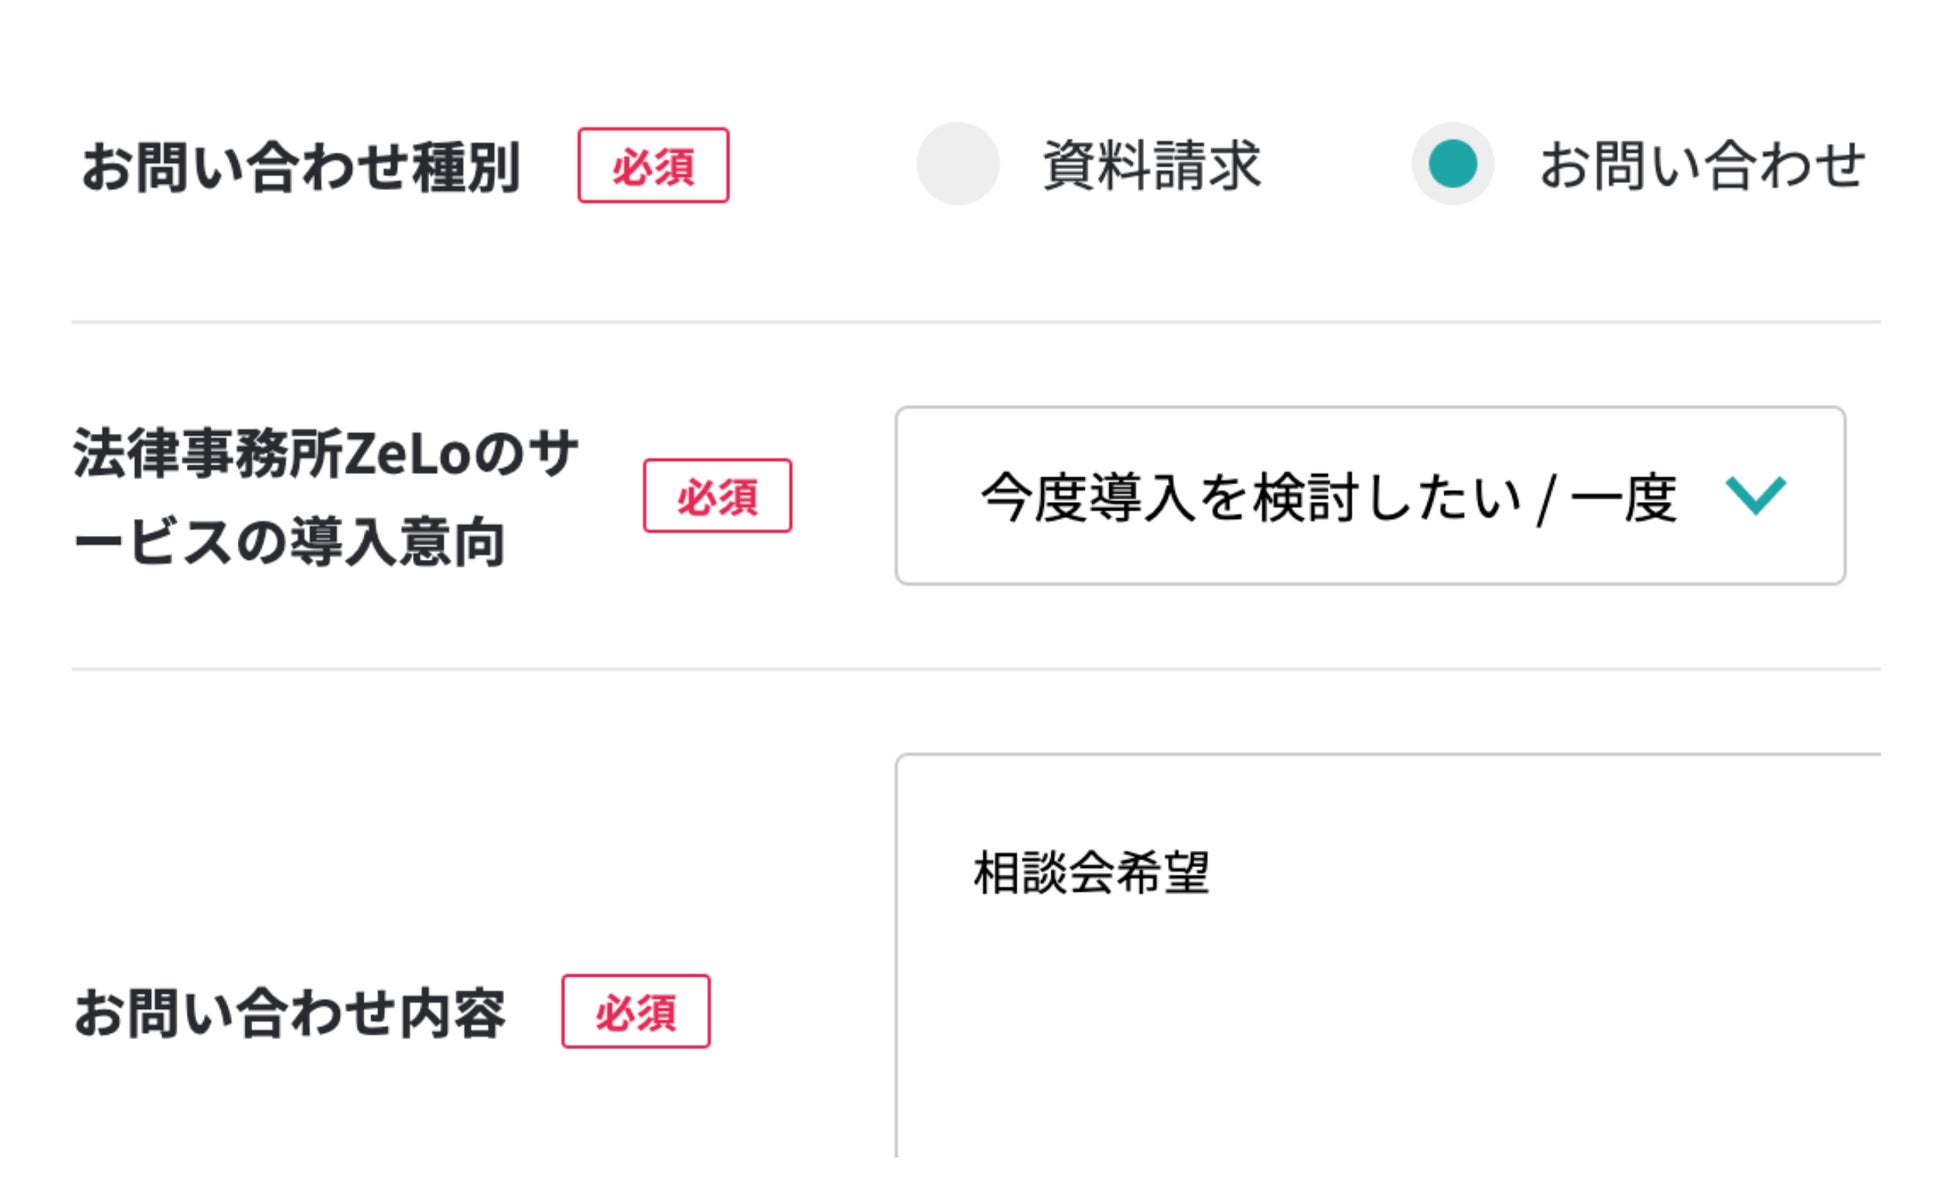
Task: Click the 相談会希望 text in textarea
Action: pos(1091,873)
